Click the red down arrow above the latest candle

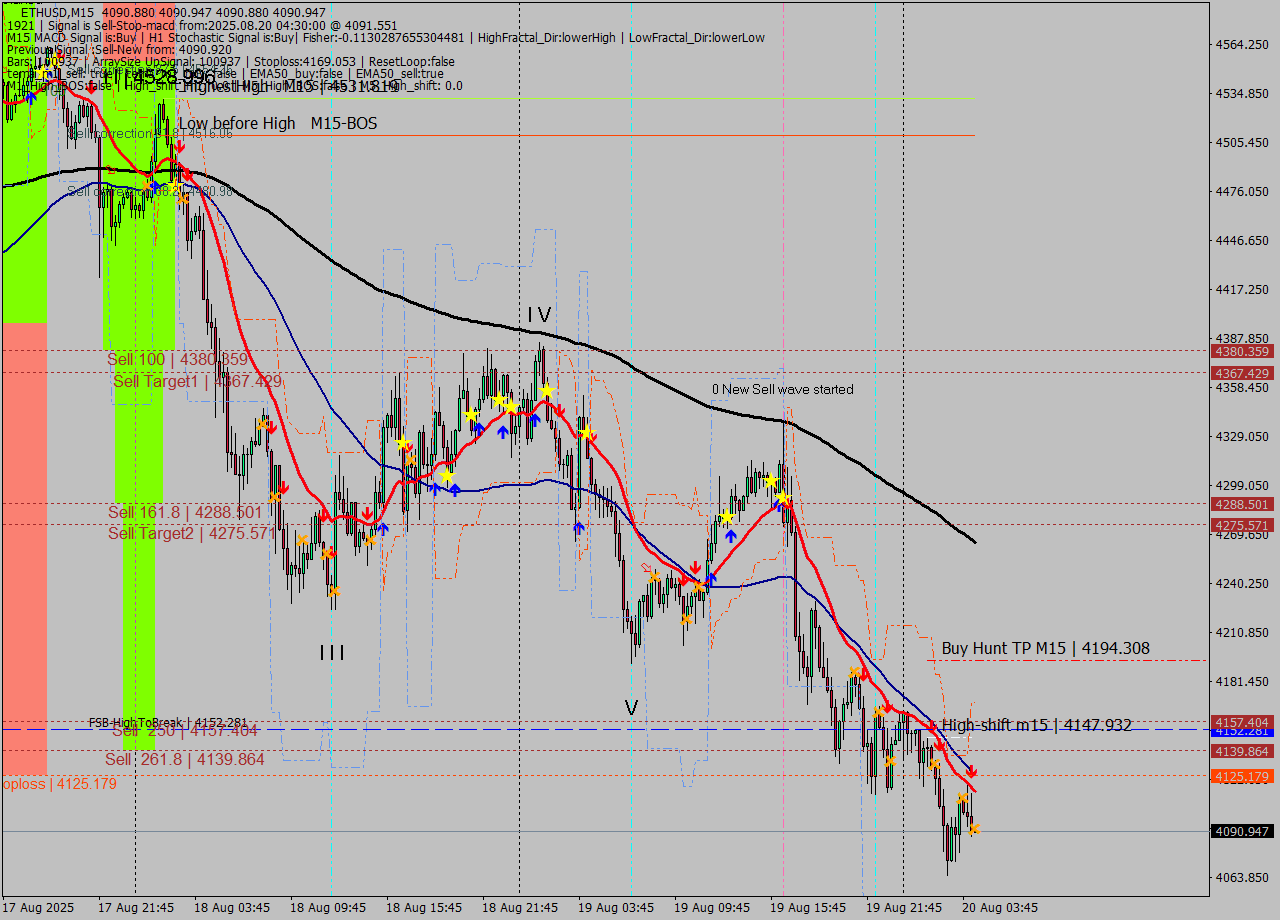coord(971,772)
